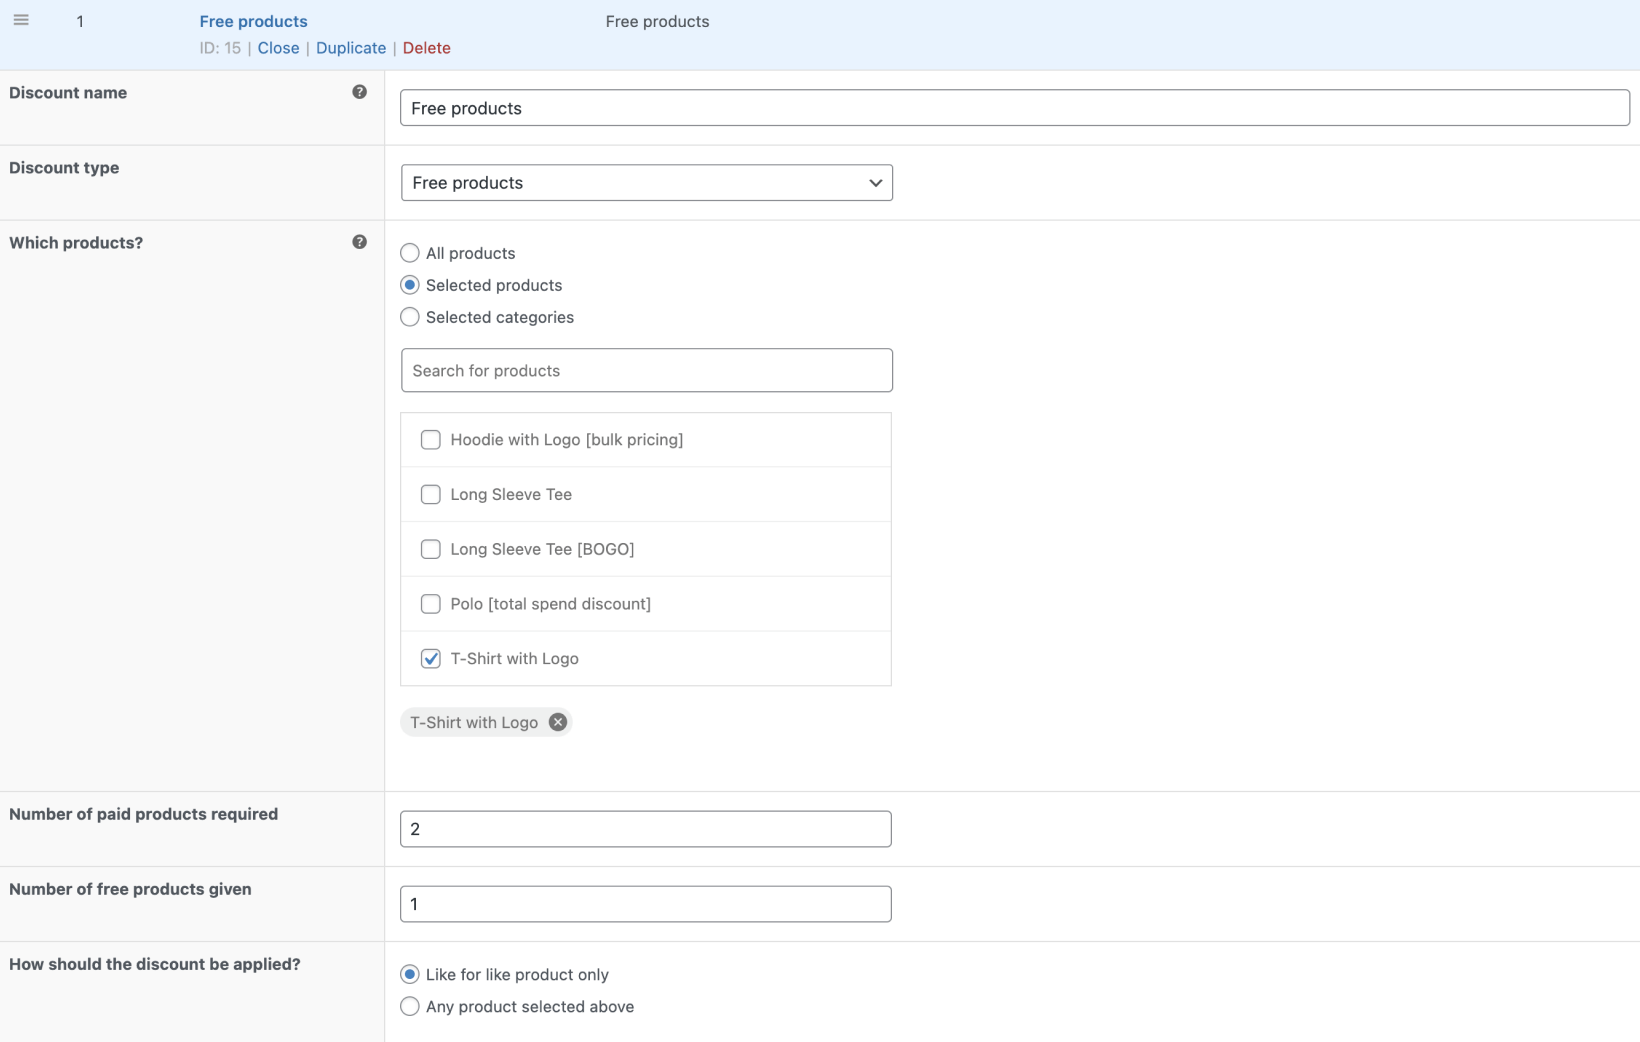
Task: Select Any product selected above option
Action: click(x=410, y=1006)
